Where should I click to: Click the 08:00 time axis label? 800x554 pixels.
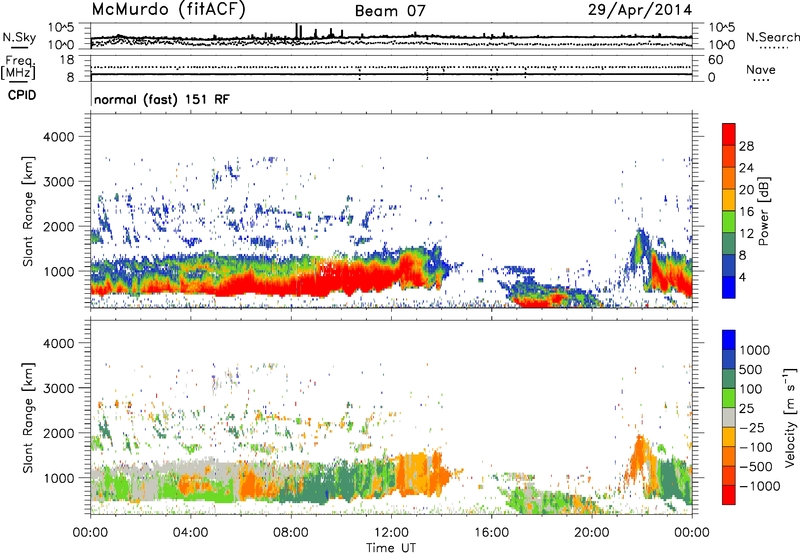(x=291, y=533)
